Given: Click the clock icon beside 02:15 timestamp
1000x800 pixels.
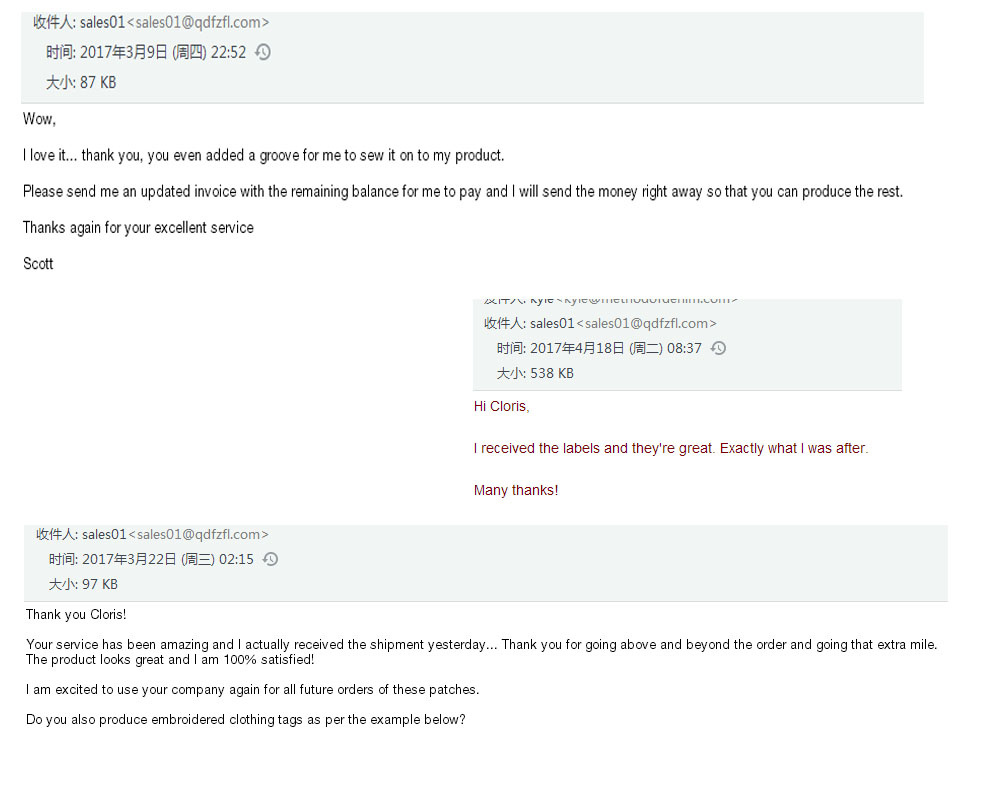Looking at the screenshot, I should click(270, 559).
